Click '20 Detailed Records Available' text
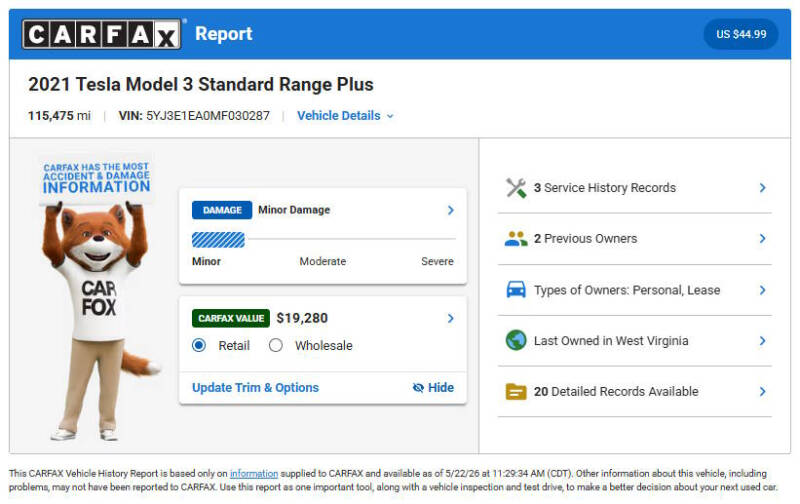Screen dimensions: 800x504 click(x=616, y=392)
